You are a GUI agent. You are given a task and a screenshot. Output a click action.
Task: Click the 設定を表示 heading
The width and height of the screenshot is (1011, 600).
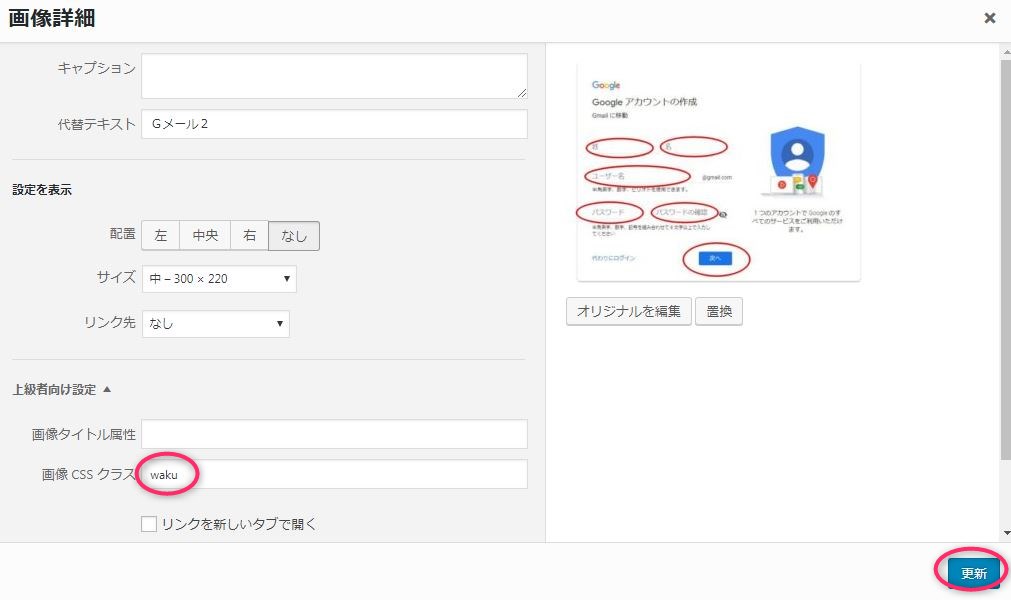[42, 190]
